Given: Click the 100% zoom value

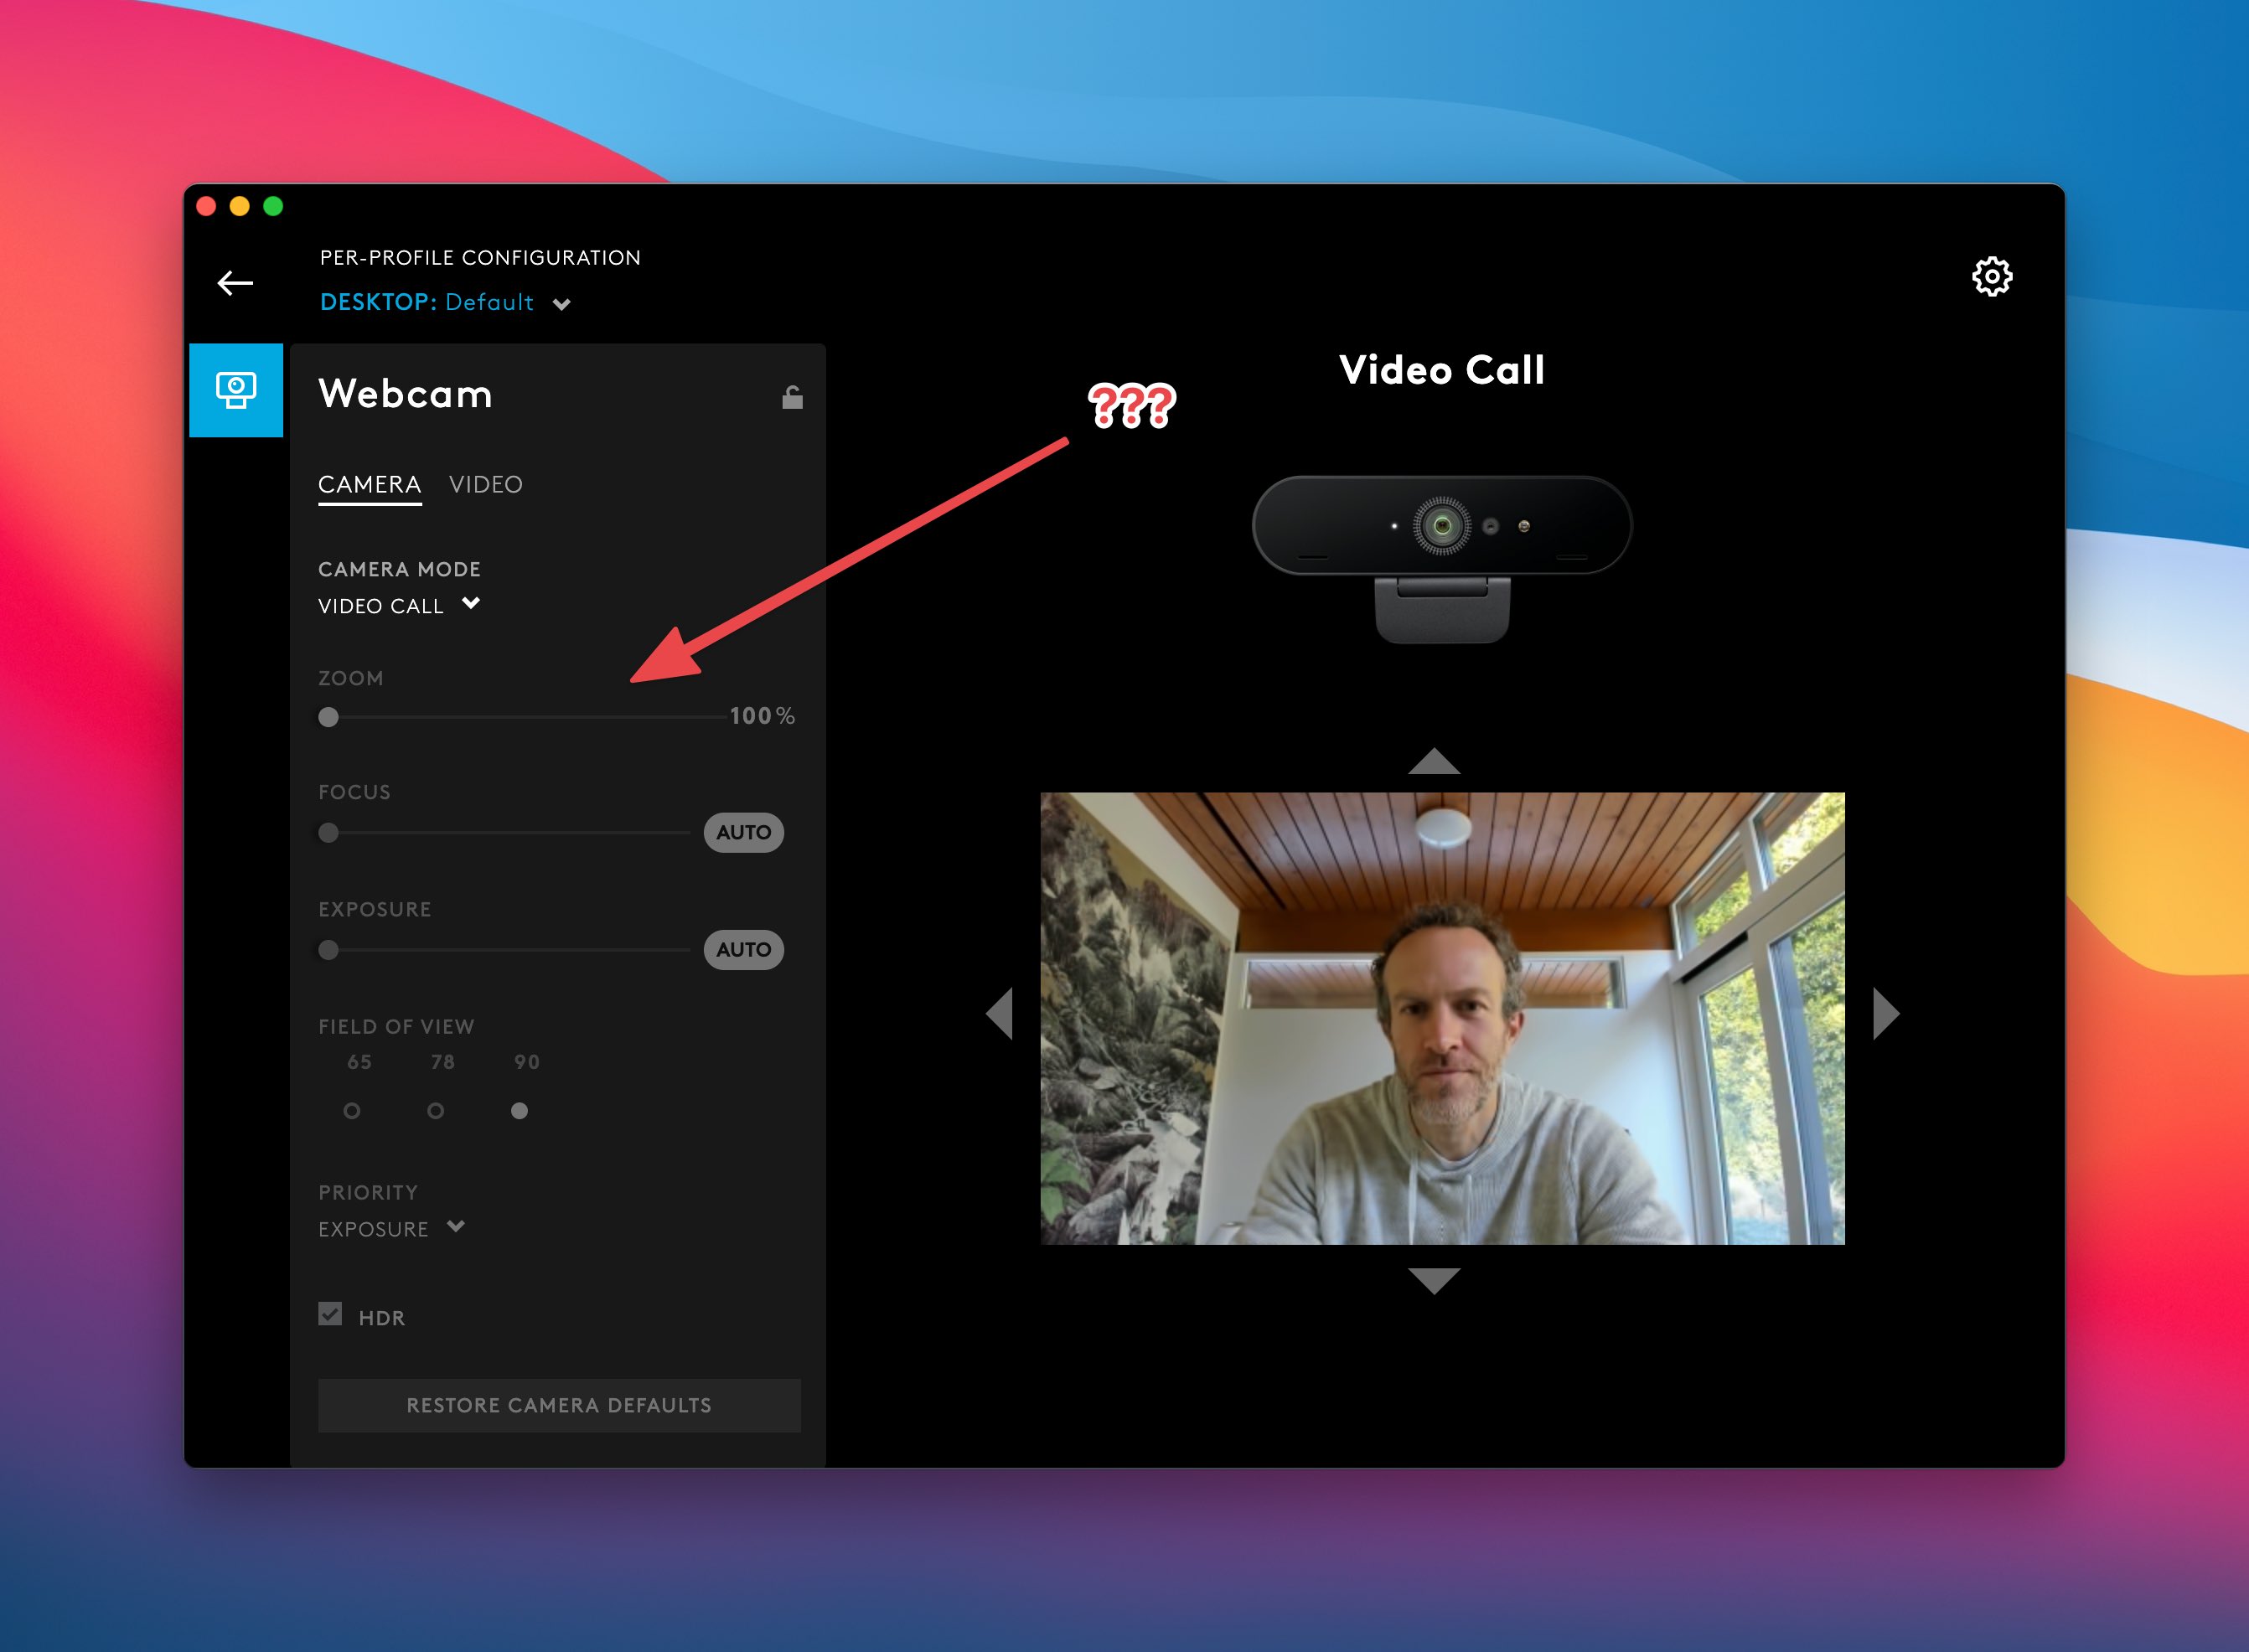Looking at the screenshot, I should [762, 716].
